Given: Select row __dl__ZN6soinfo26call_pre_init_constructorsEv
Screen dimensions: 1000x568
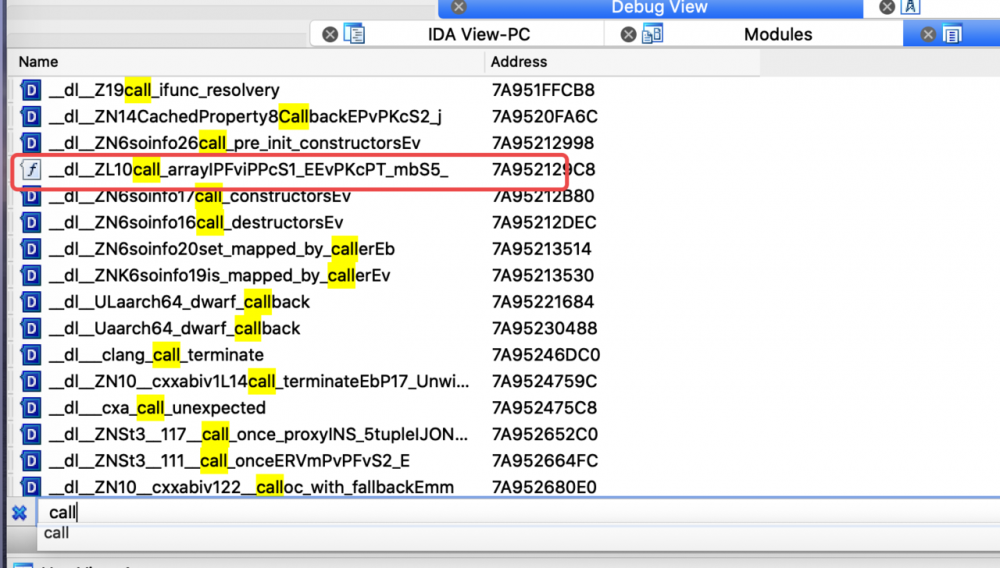Looking at the screenshot, I should pos(235,143).
